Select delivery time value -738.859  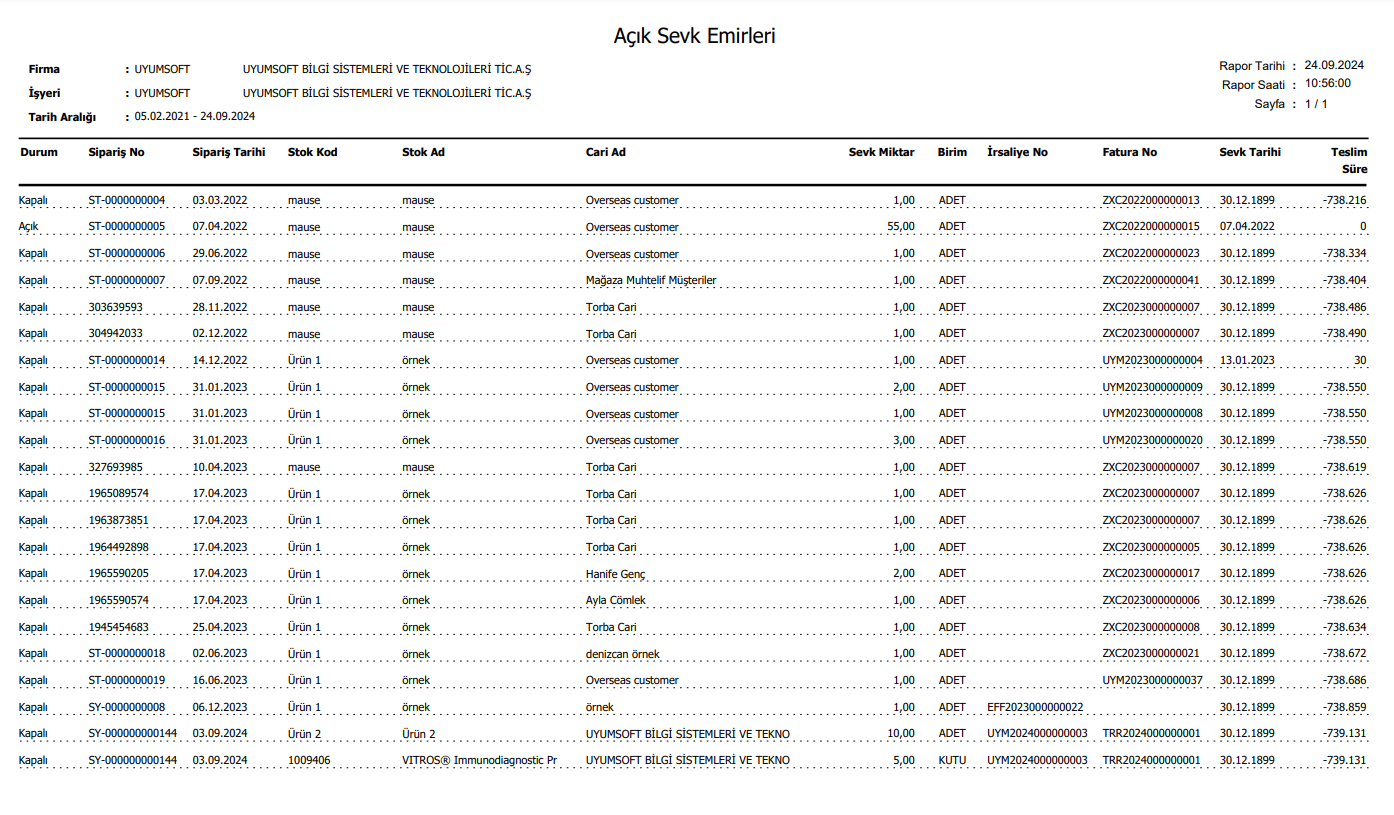click(1344, 707)
